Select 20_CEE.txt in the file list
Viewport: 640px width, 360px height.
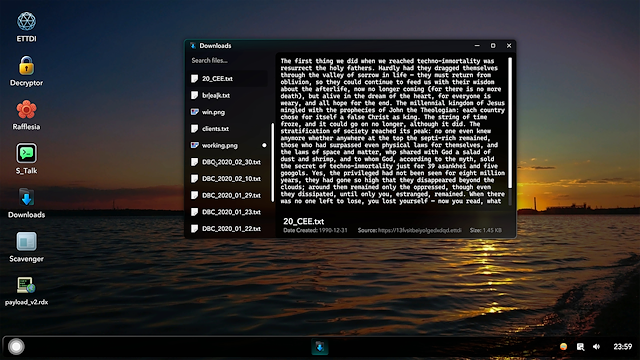point(229,78)
